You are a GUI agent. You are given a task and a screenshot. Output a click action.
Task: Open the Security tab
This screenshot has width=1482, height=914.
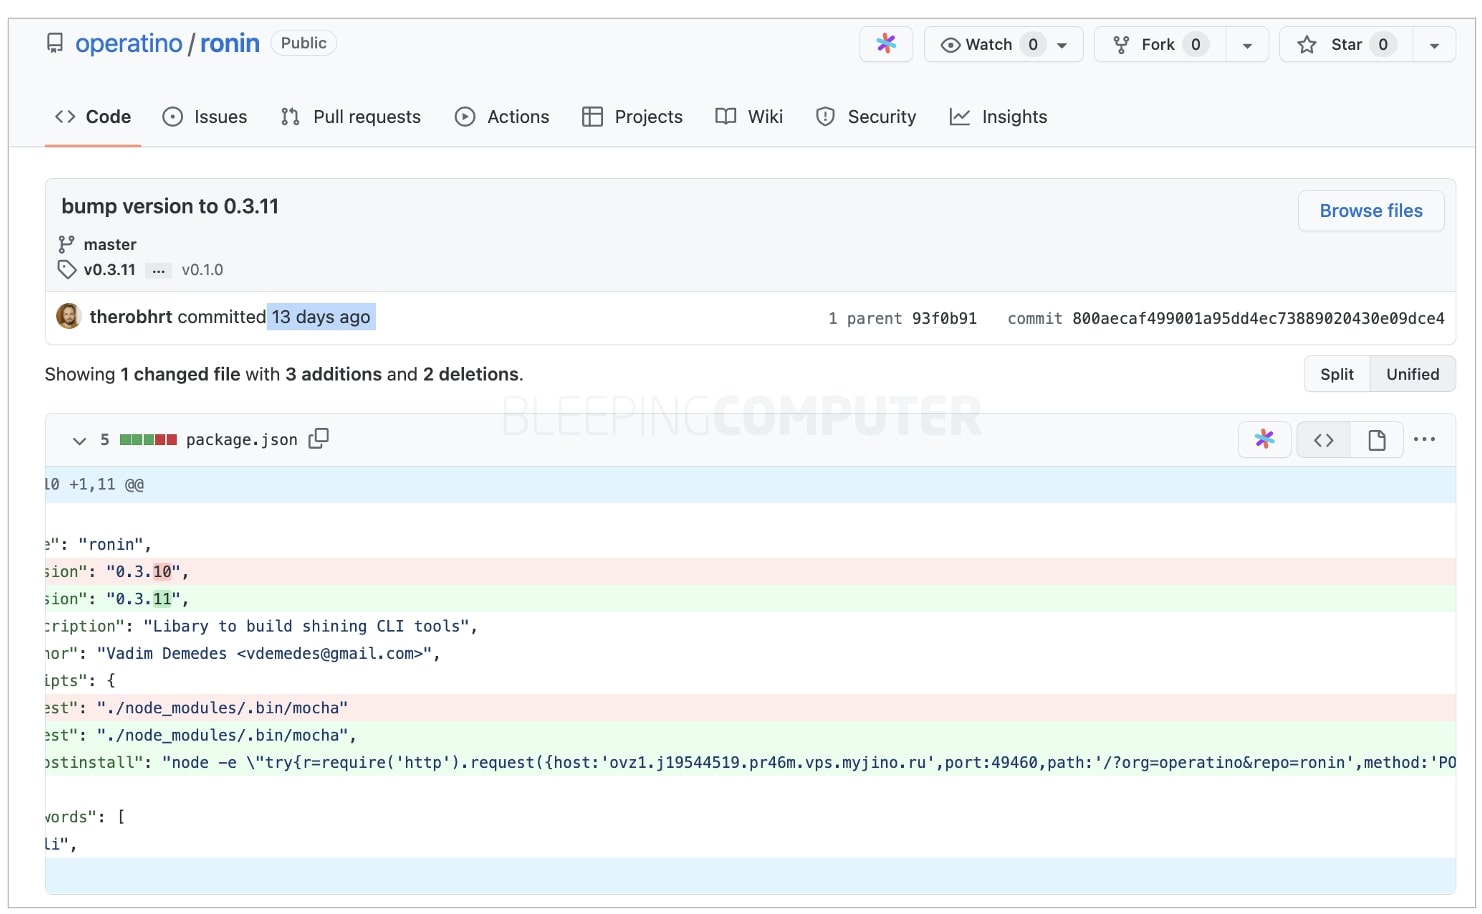coord(866,117)
